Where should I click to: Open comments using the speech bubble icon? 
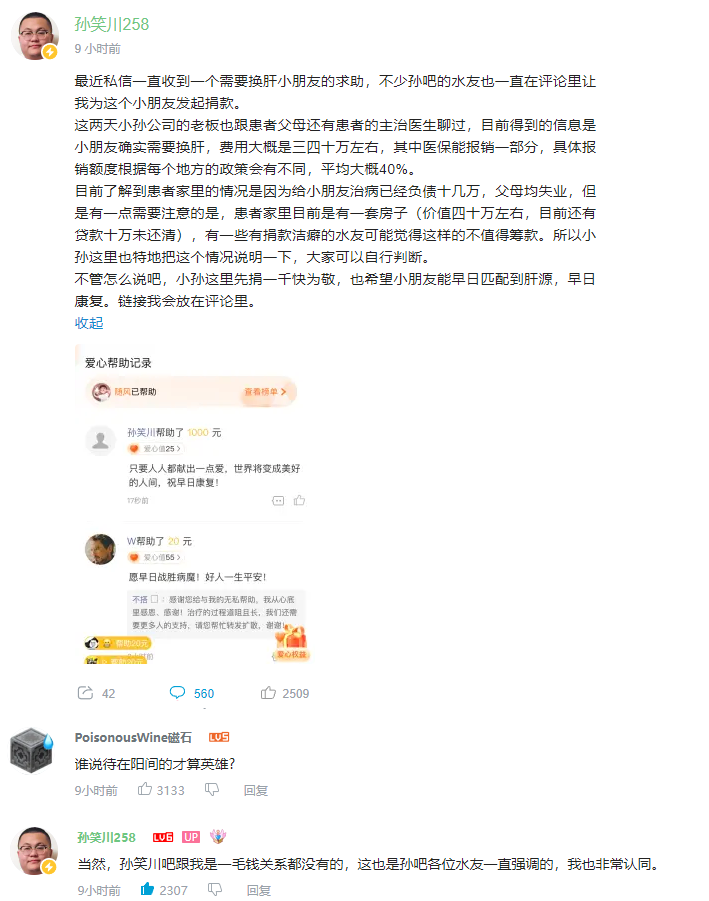point(177,692)
